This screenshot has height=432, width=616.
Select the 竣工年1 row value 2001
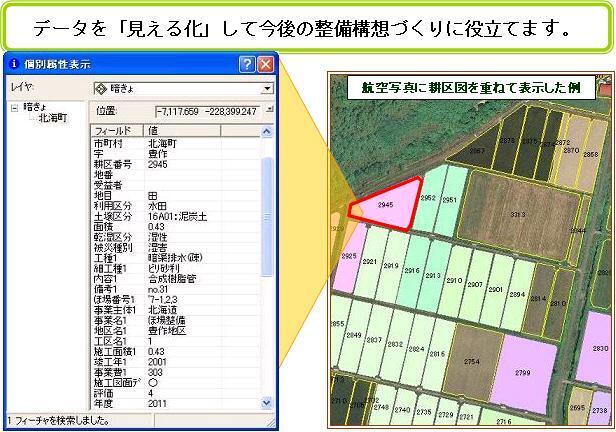157,362
